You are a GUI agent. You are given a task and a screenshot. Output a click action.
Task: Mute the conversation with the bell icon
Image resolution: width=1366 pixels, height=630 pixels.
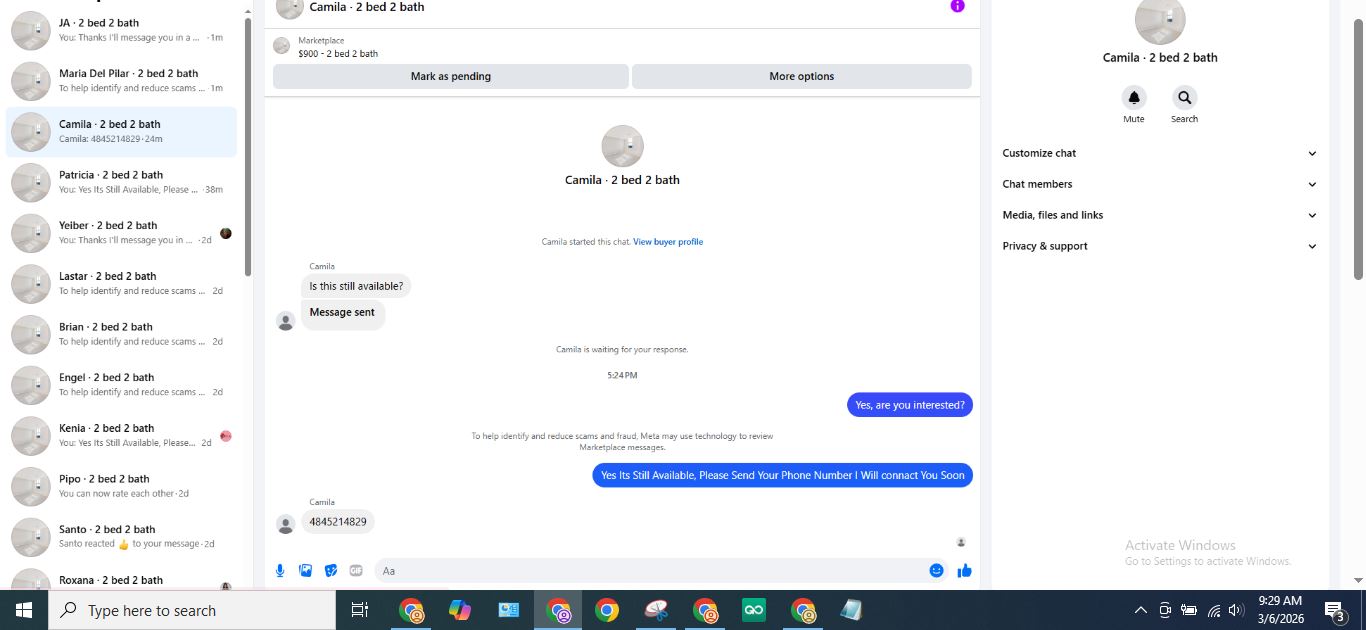(1134, 98)
